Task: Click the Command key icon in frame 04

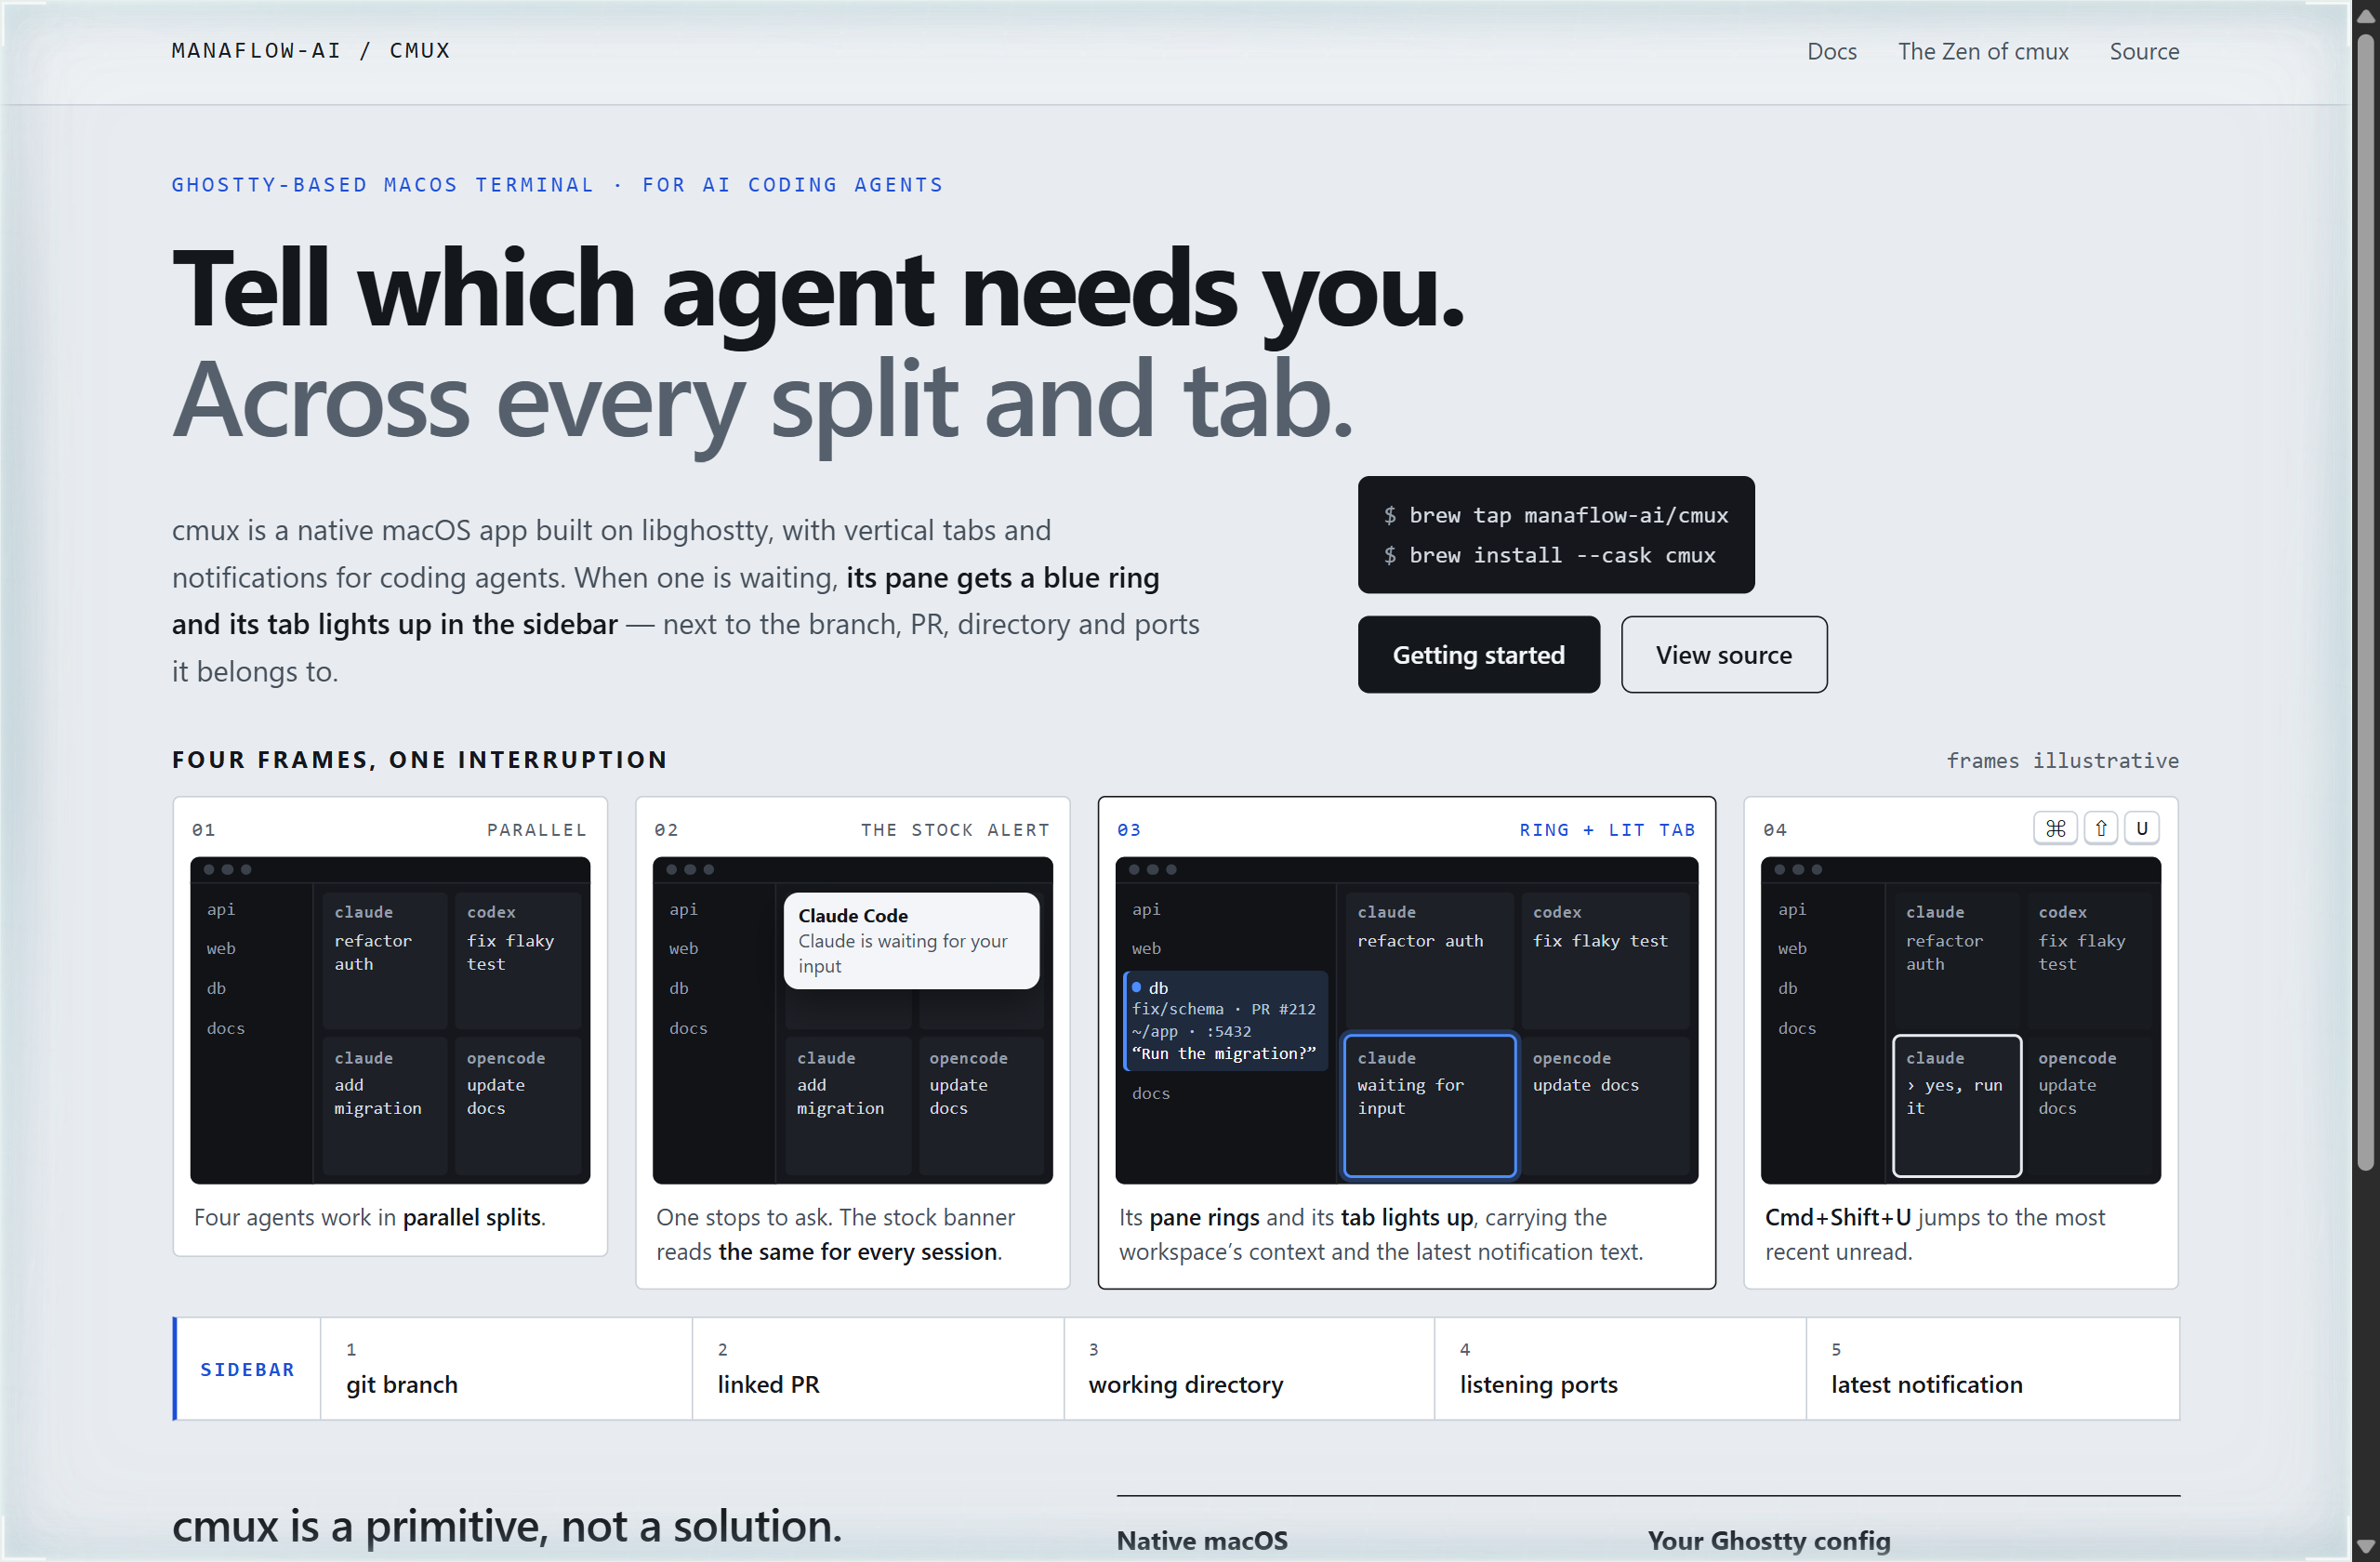Action: (x=2055, y=828)
